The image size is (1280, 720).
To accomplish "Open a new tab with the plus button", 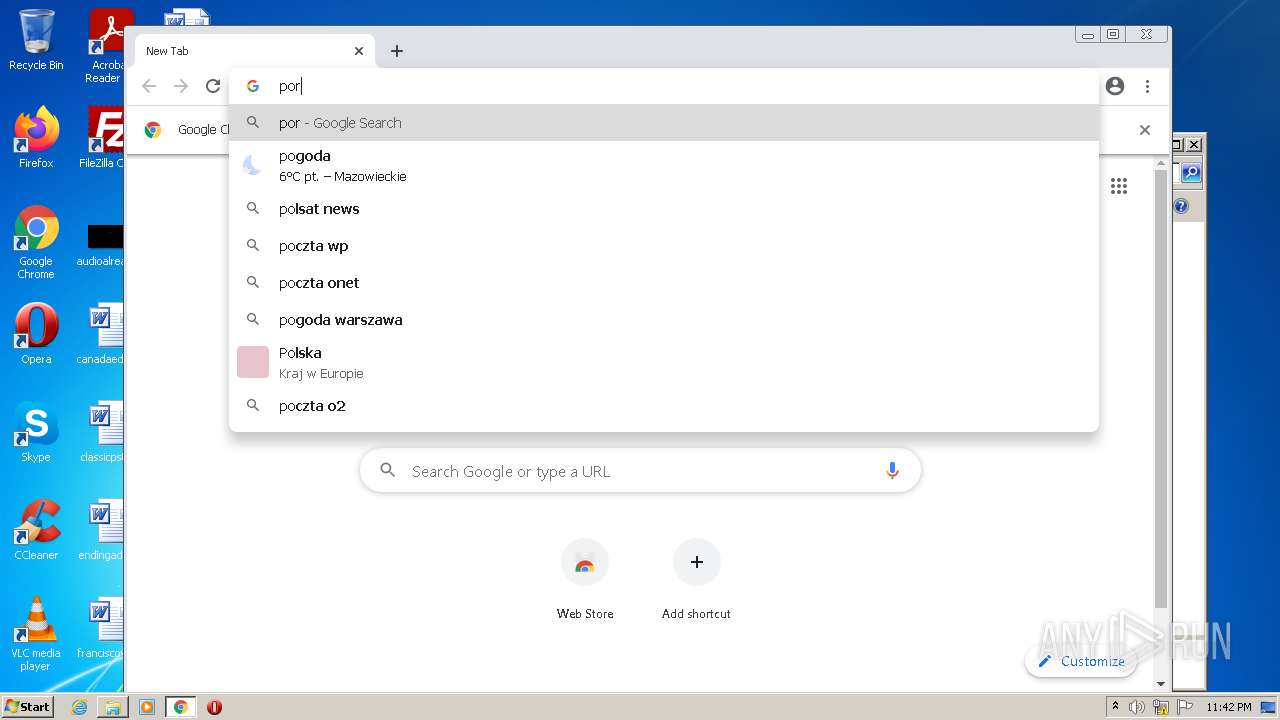I will coord(397,51).
